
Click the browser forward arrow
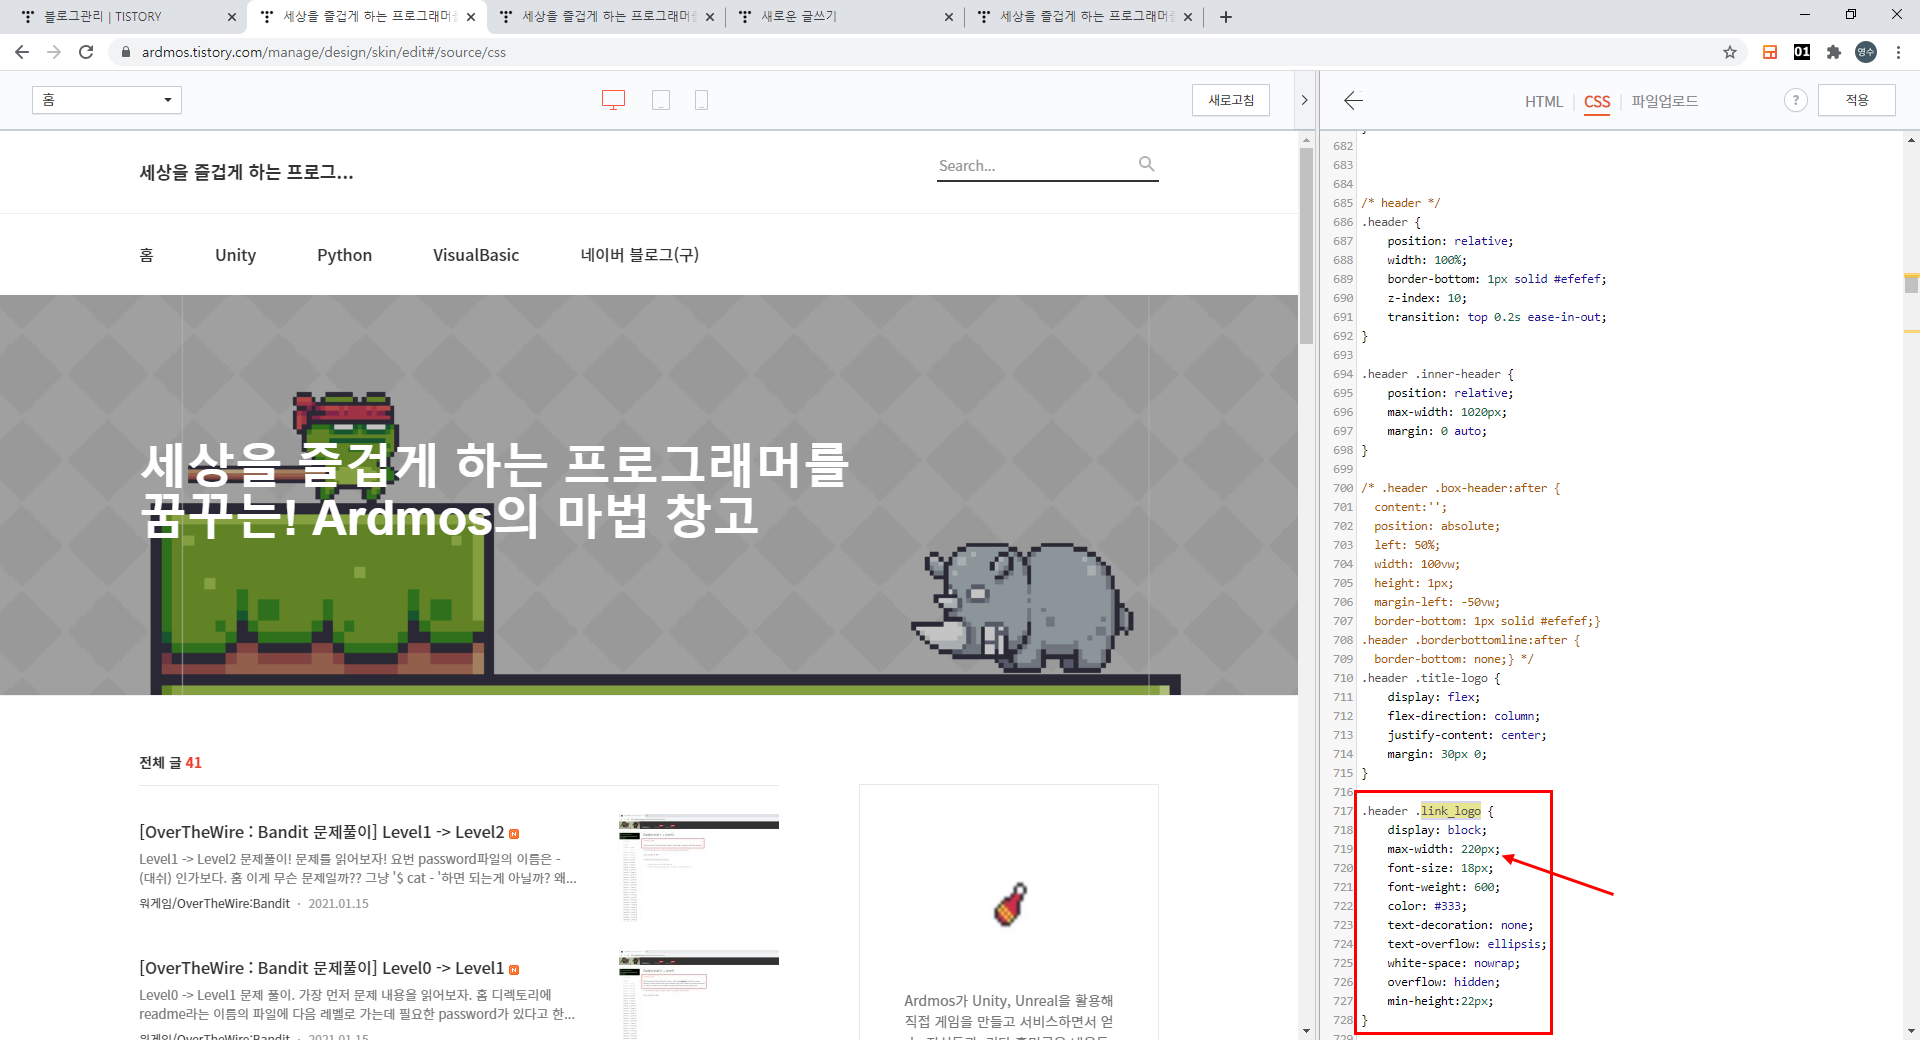click(x=54, y=52)
